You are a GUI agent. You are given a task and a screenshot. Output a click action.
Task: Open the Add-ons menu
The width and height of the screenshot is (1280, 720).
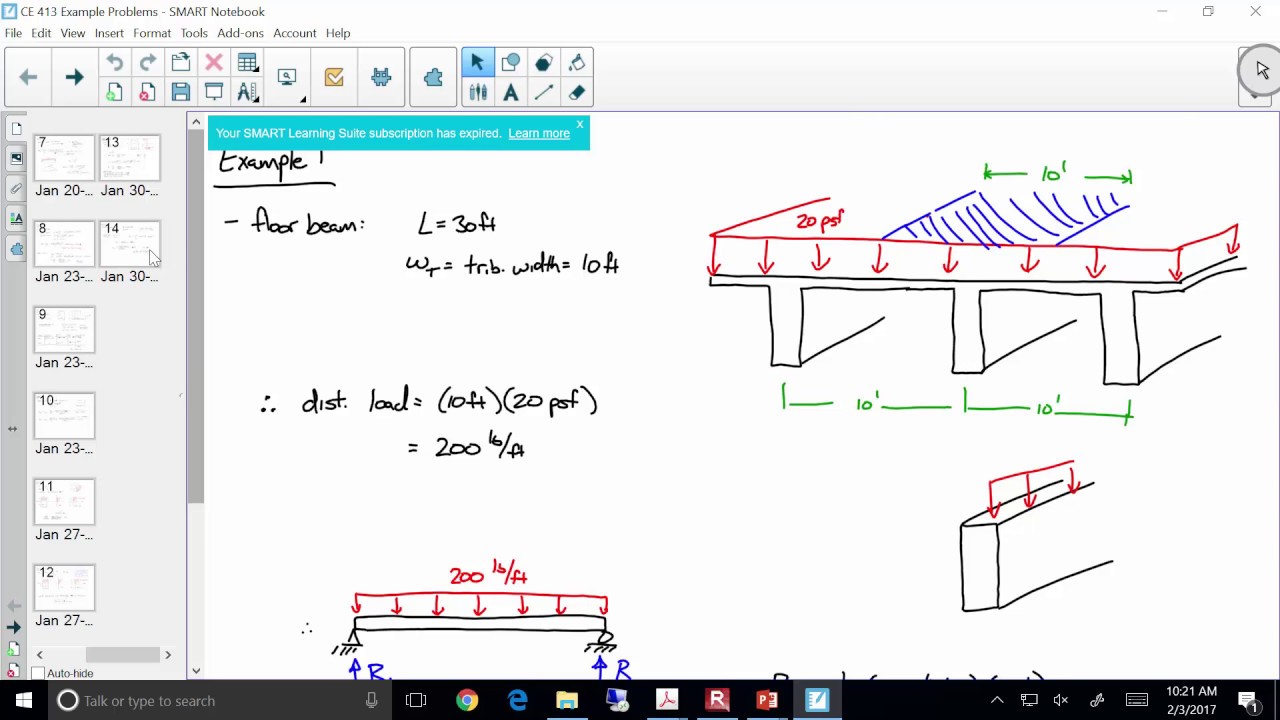(x=240, y=33)
